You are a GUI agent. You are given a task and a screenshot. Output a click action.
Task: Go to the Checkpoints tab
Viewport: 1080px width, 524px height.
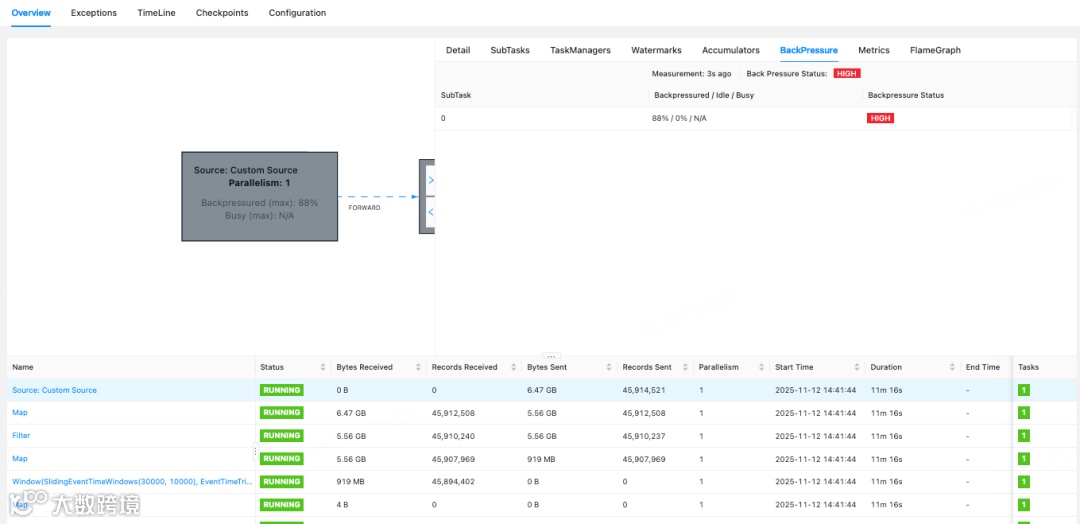tap(222, 13)
